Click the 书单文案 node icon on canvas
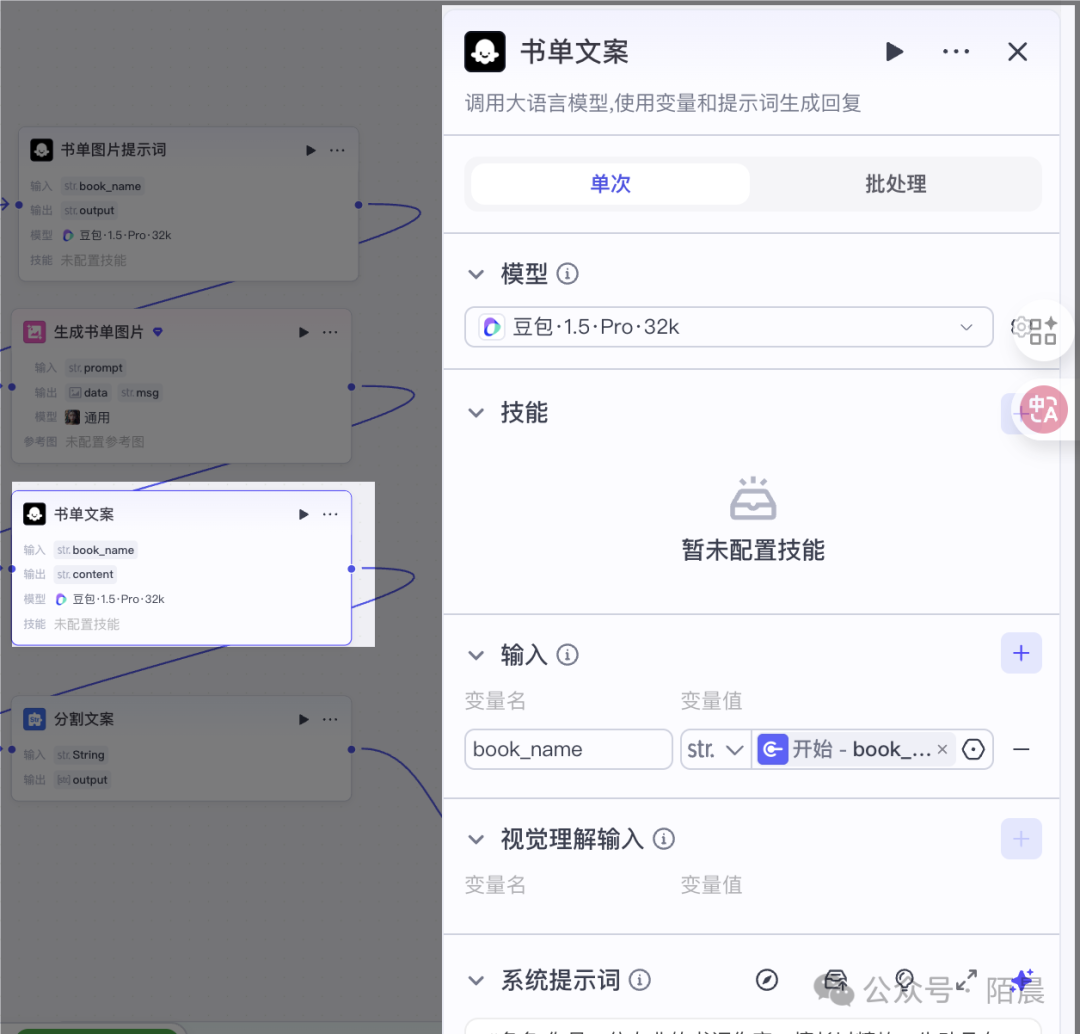Viewport: 1080px width, 1034px height. pyautogui.click(x=34, y=514)
